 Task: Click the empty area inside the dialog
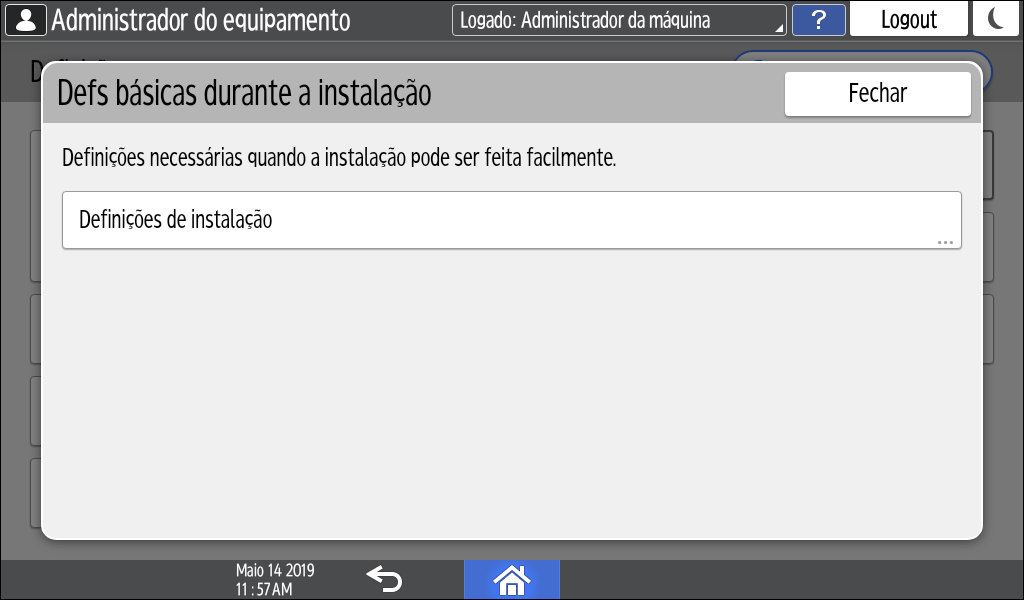(511, 390)
